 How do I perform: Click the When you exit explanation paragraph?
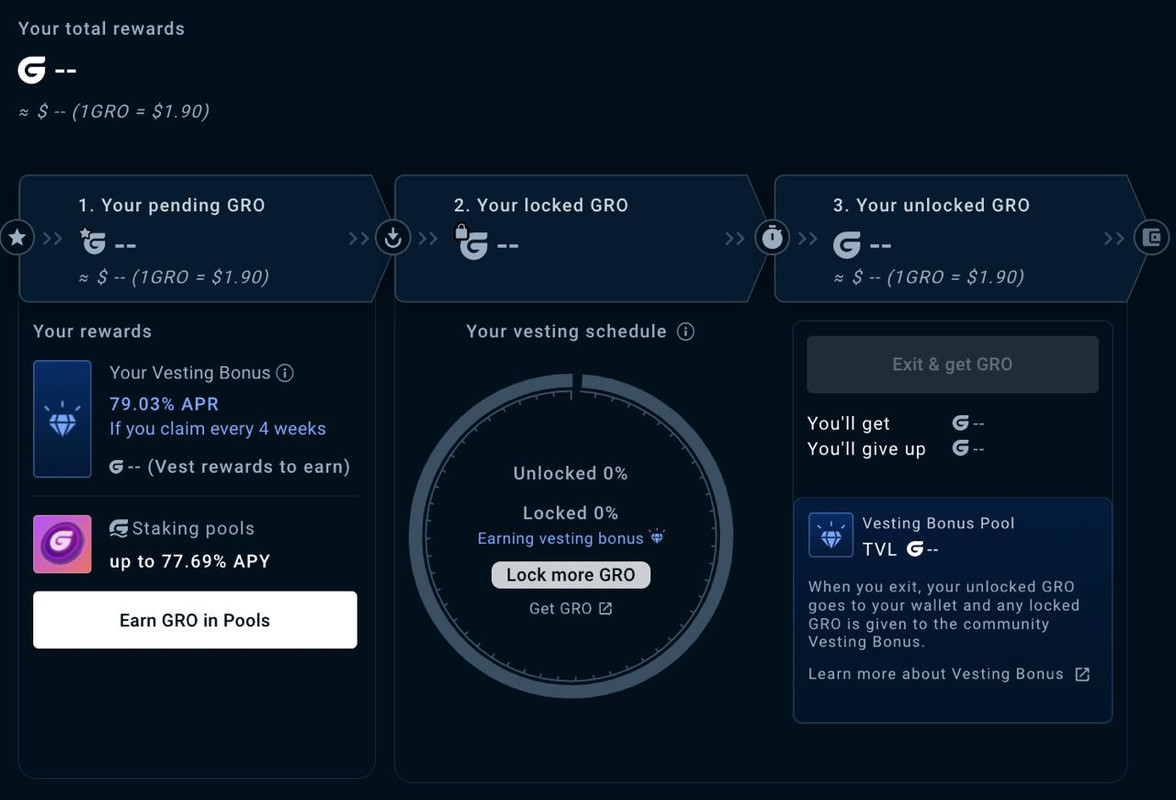click(x=944, y=614)
